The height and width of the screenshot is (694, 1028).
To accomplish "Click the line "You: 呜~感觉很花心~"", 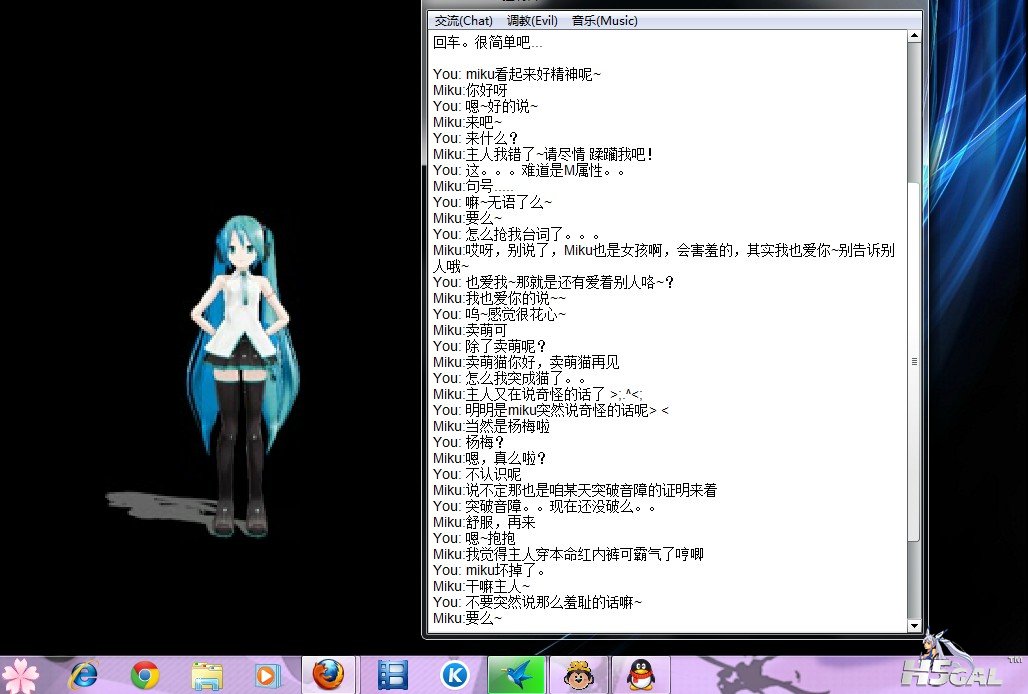I will click(499, 315).
